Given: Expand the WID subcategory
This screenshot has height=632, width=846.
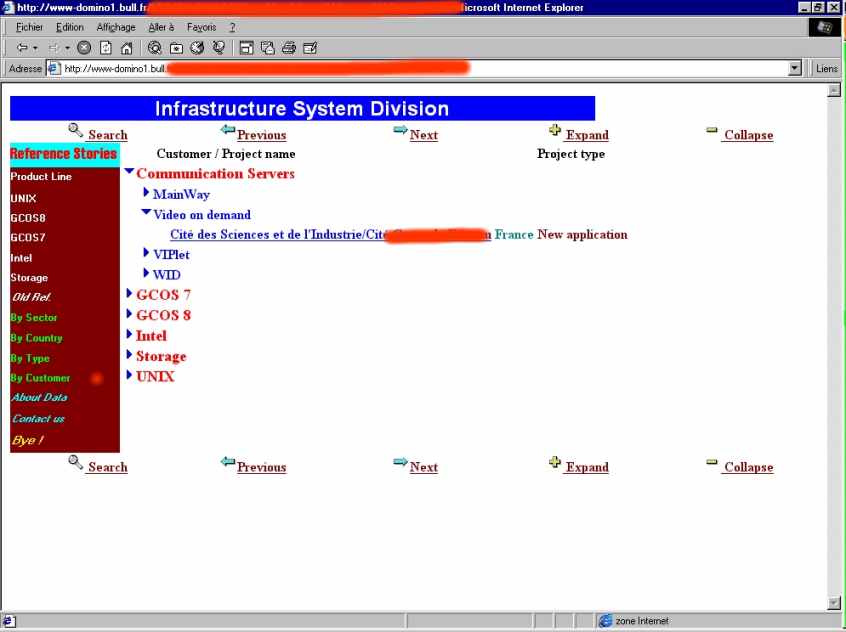Looking at the screenshot, I should pos(146,273).
